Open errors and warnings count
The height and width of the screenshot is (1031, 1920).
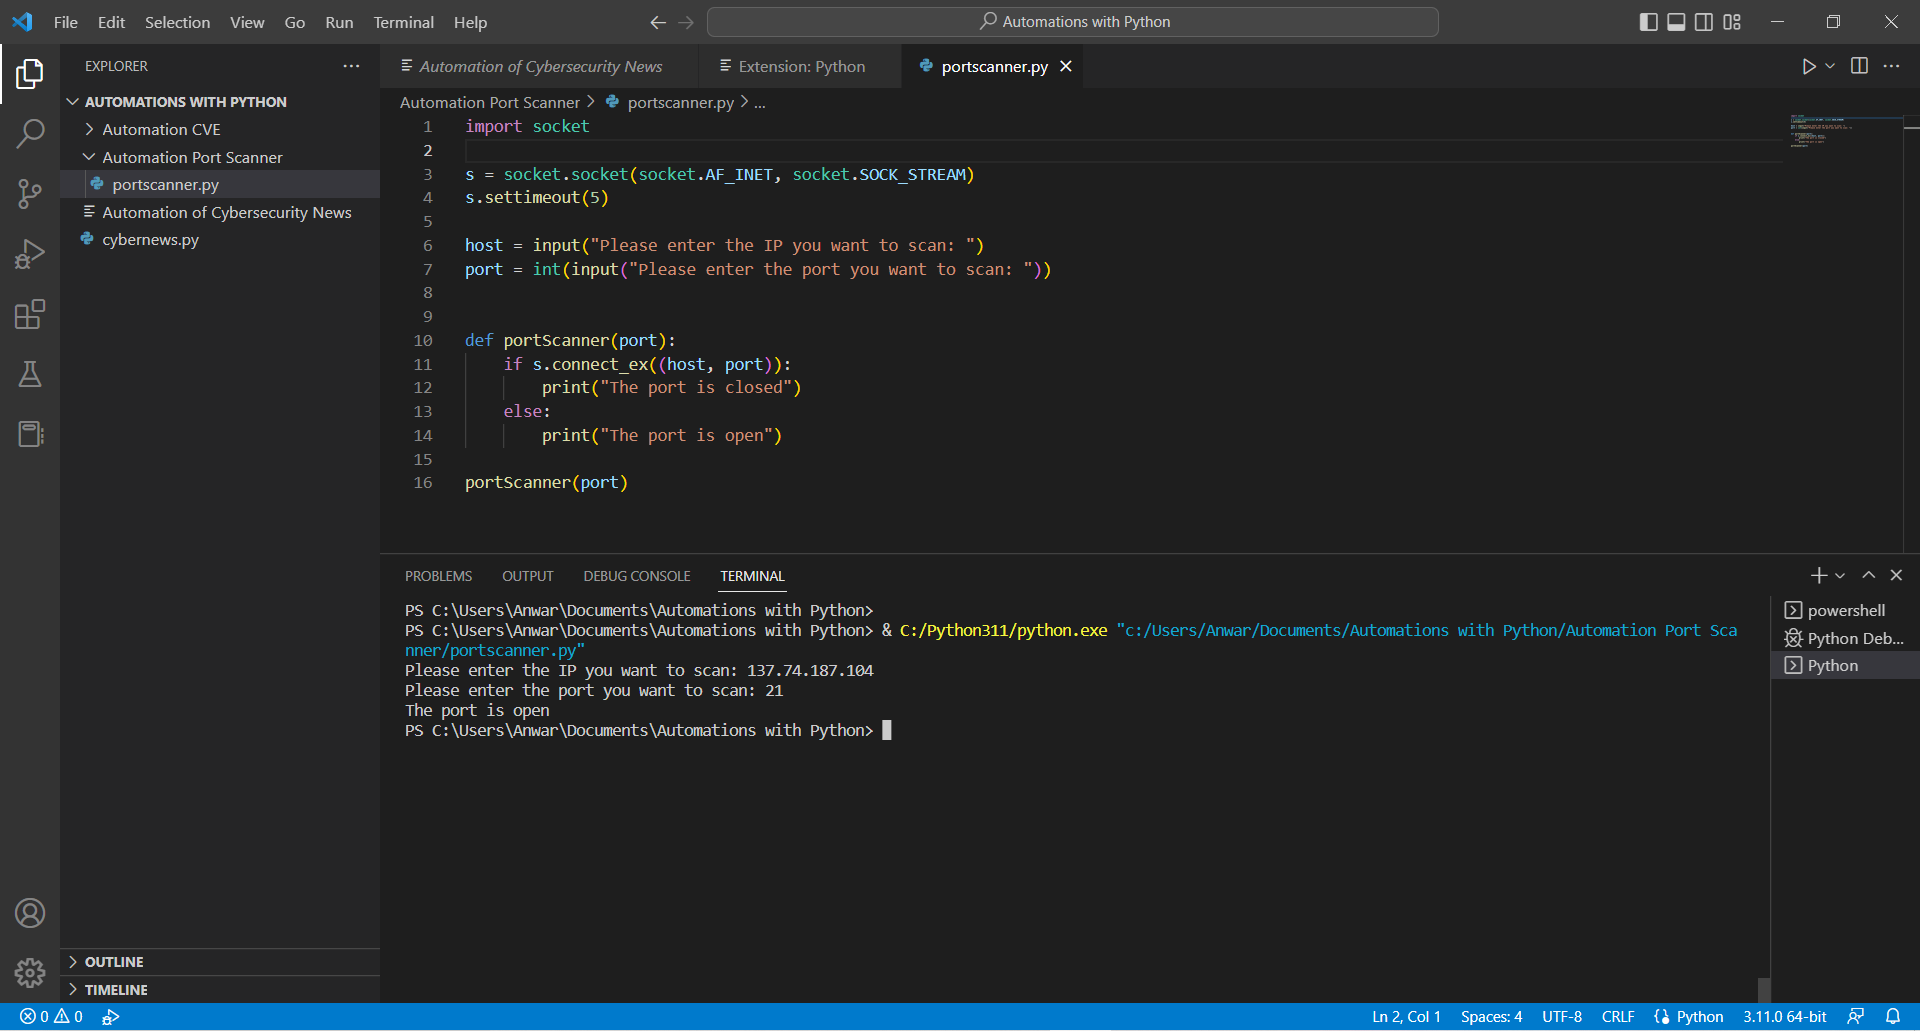(x=52, y=1016)
